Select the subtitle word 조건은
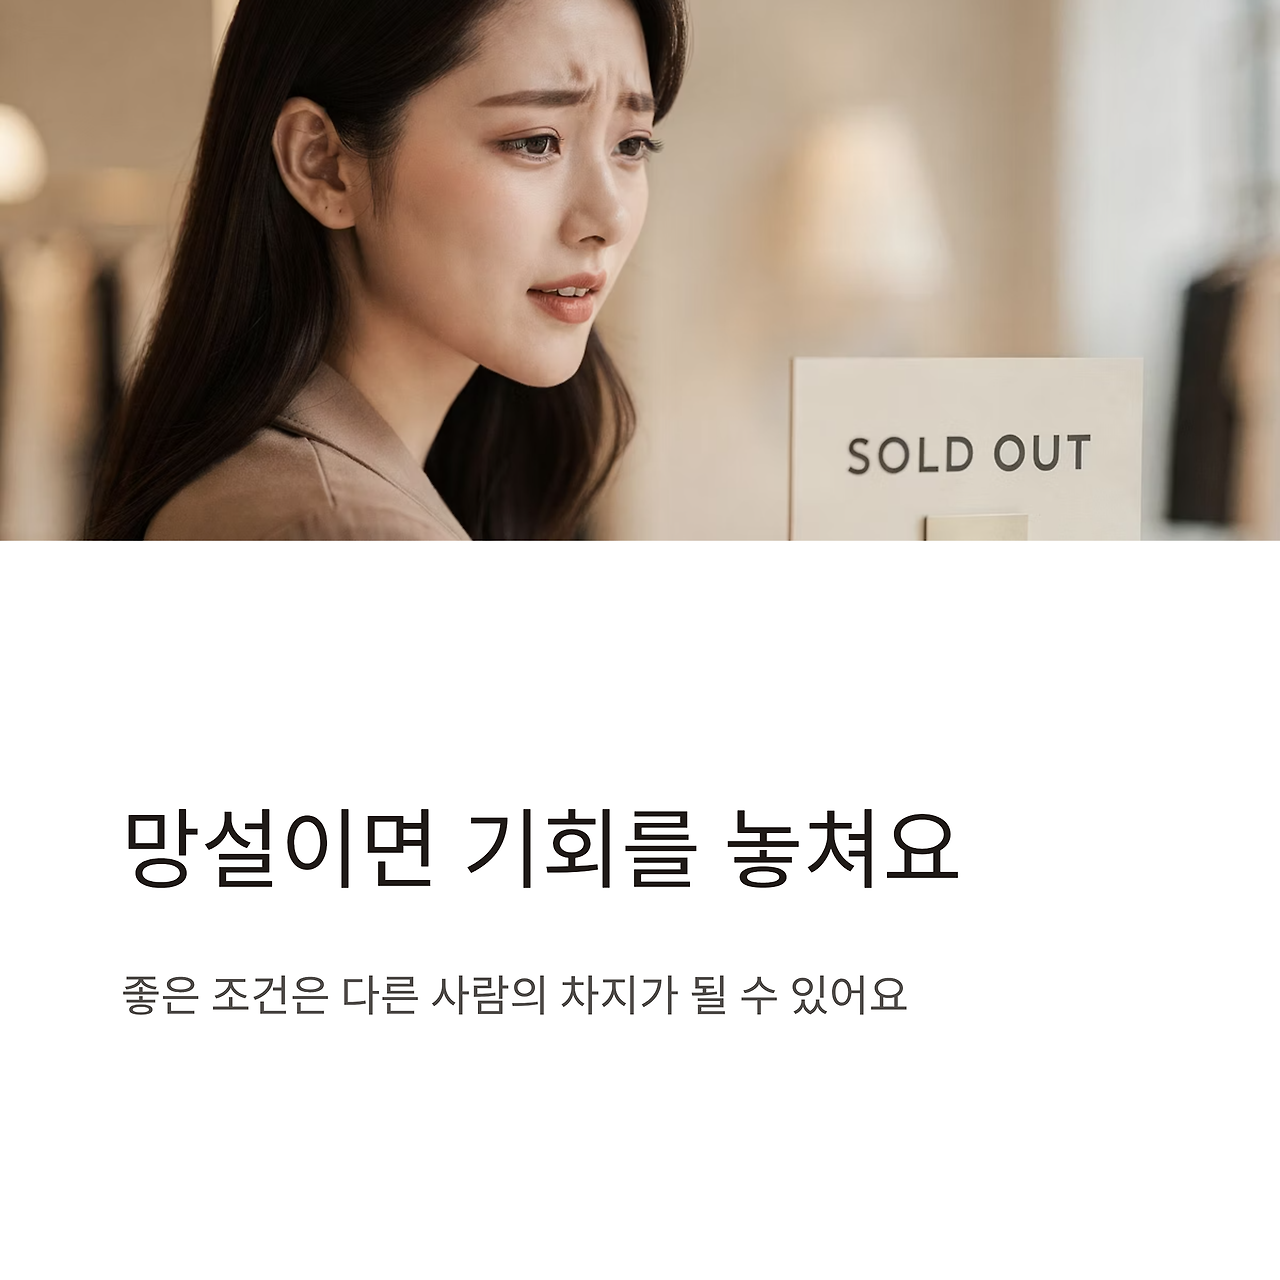 pos(270,996)
